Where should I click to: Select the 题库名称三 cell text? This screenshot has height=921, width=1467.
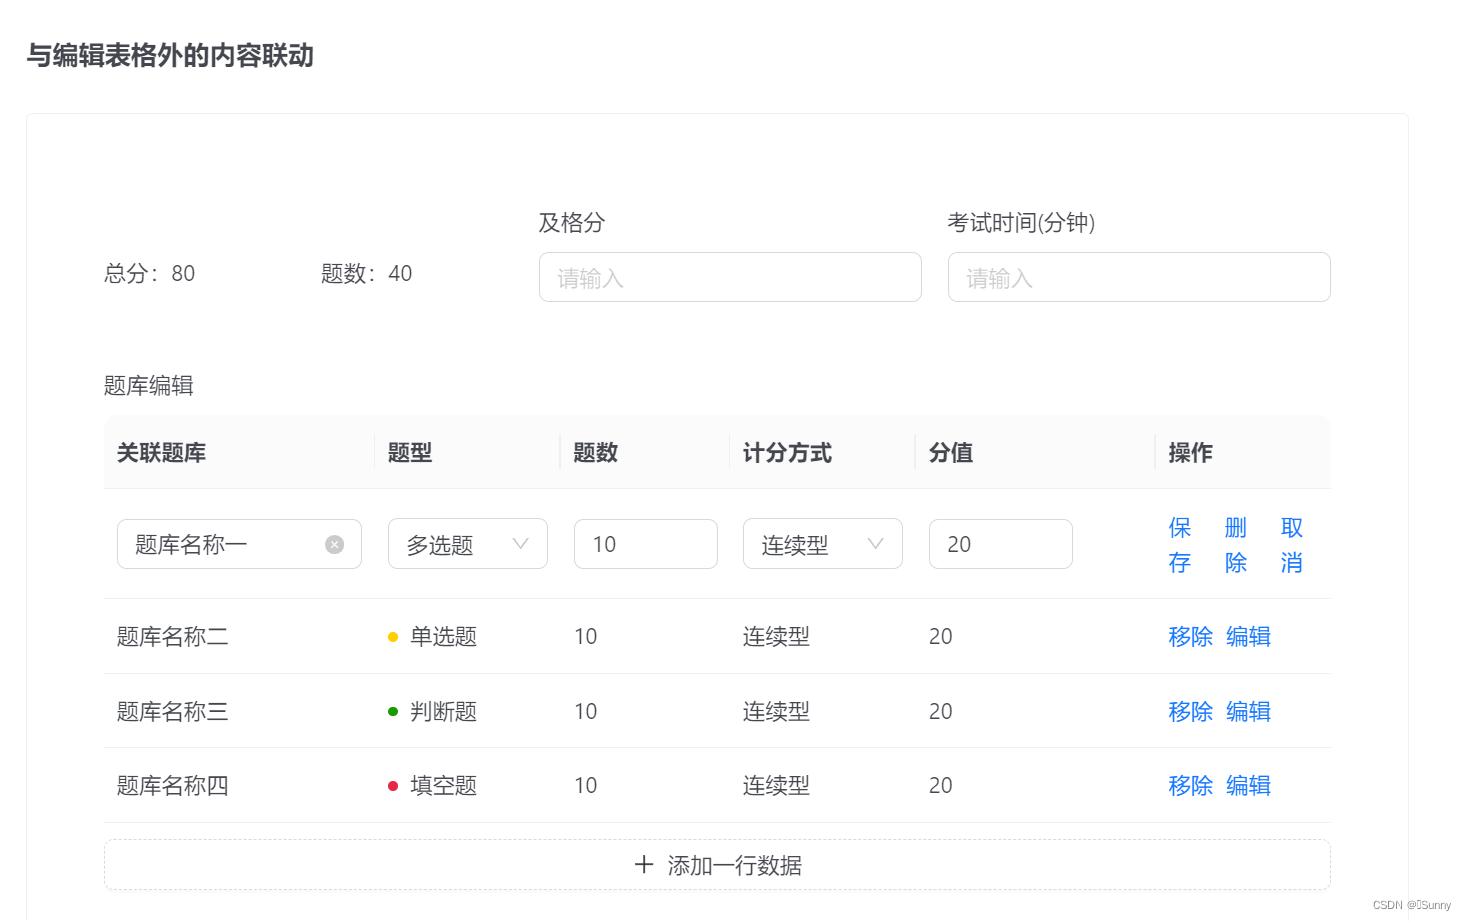172,712
